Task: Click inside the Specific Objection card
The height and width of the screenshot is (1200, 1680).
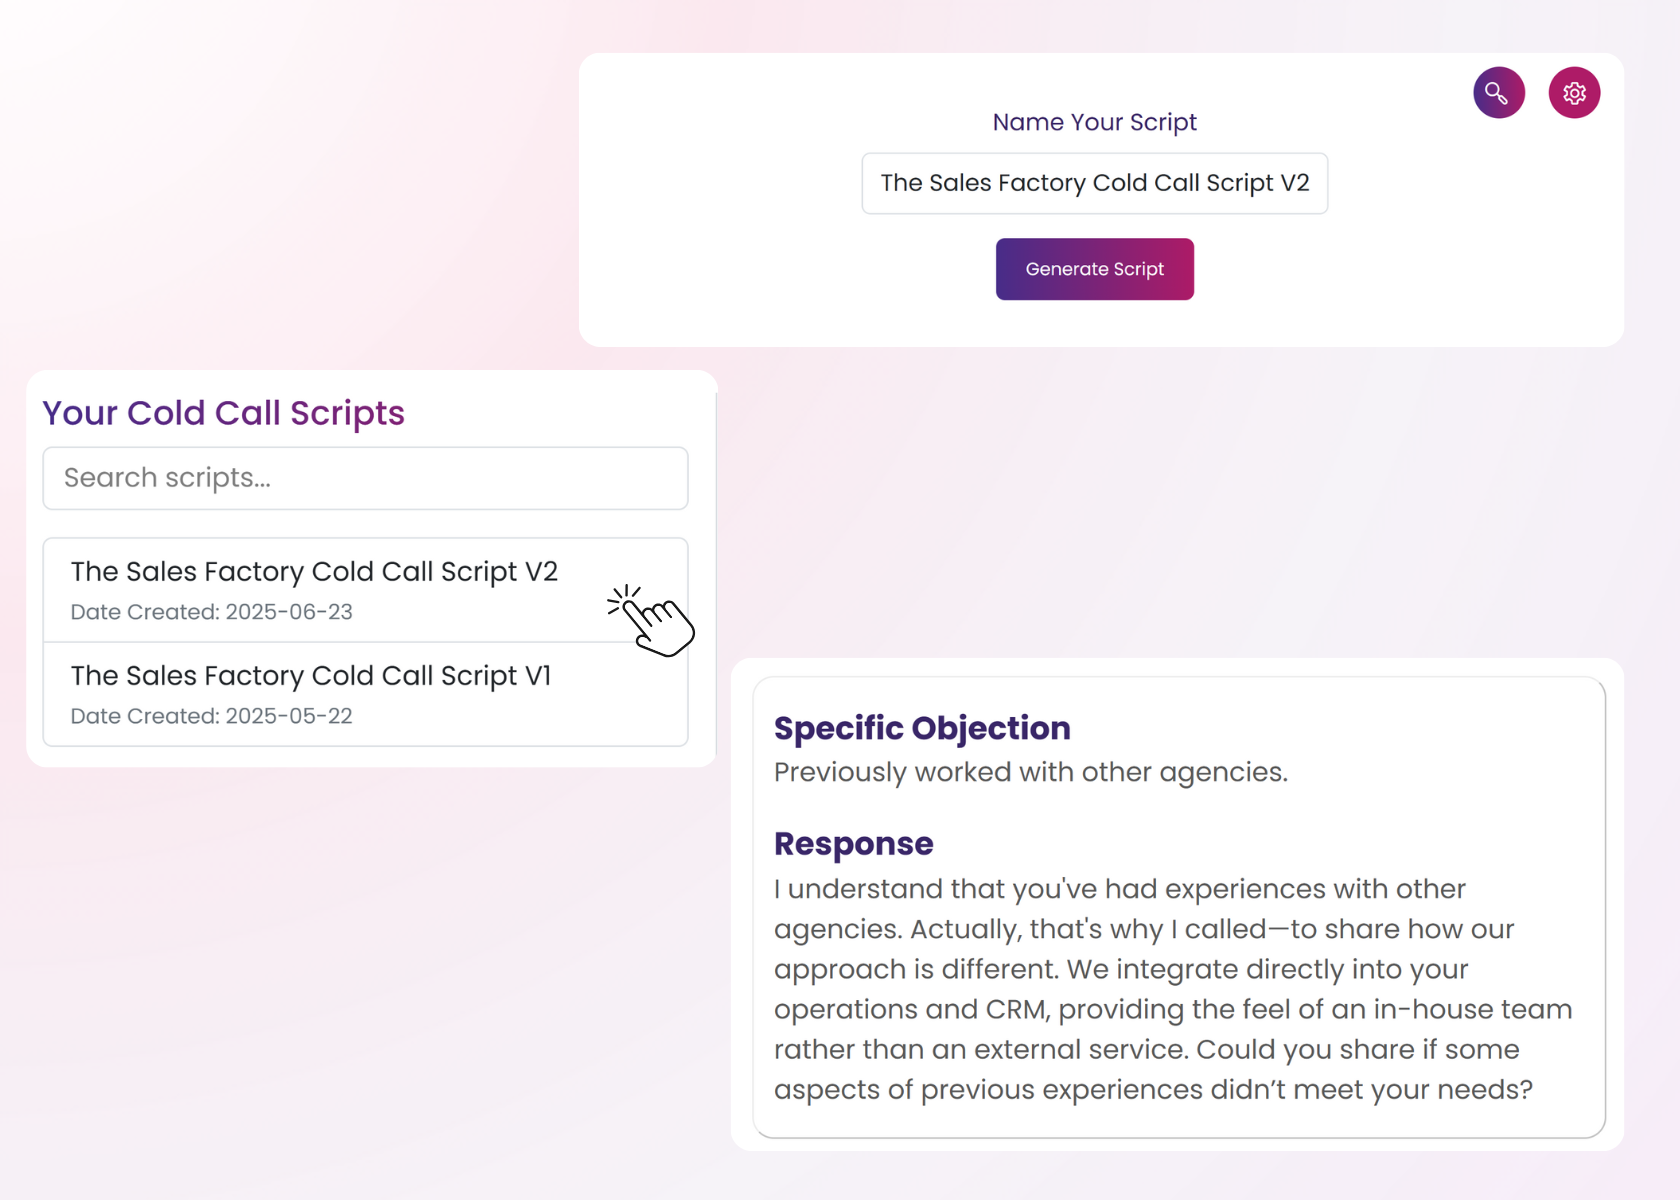Action: [1179, 907]
